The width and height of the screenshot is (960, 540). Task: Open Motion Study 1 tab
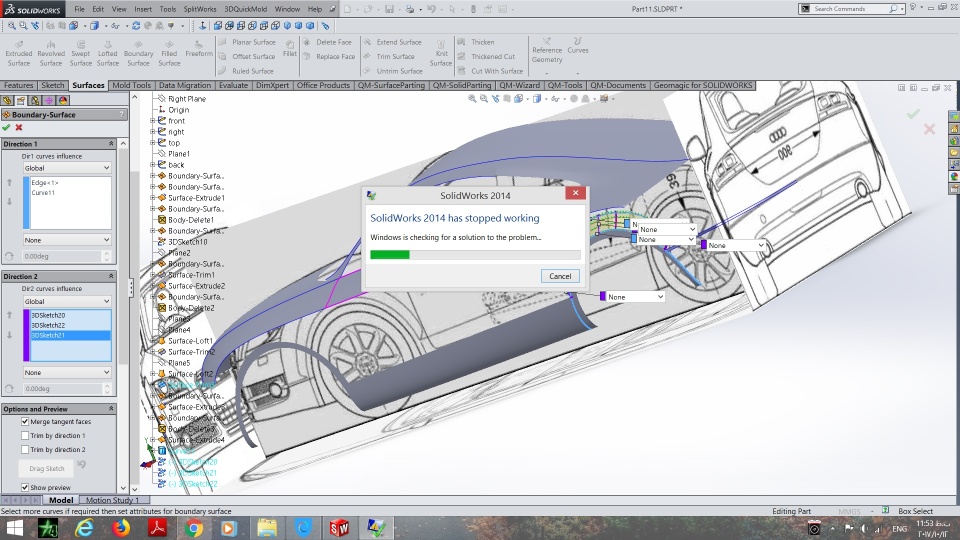[x=113, y=500]
